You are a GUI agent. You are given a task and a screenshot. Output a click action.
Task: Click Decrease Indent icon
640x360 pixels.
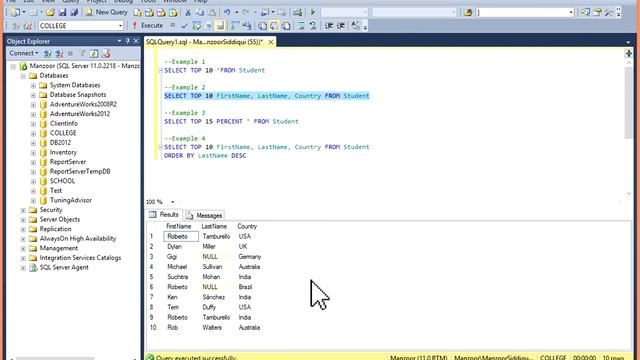pyautogui.click(x=329, y=26)
